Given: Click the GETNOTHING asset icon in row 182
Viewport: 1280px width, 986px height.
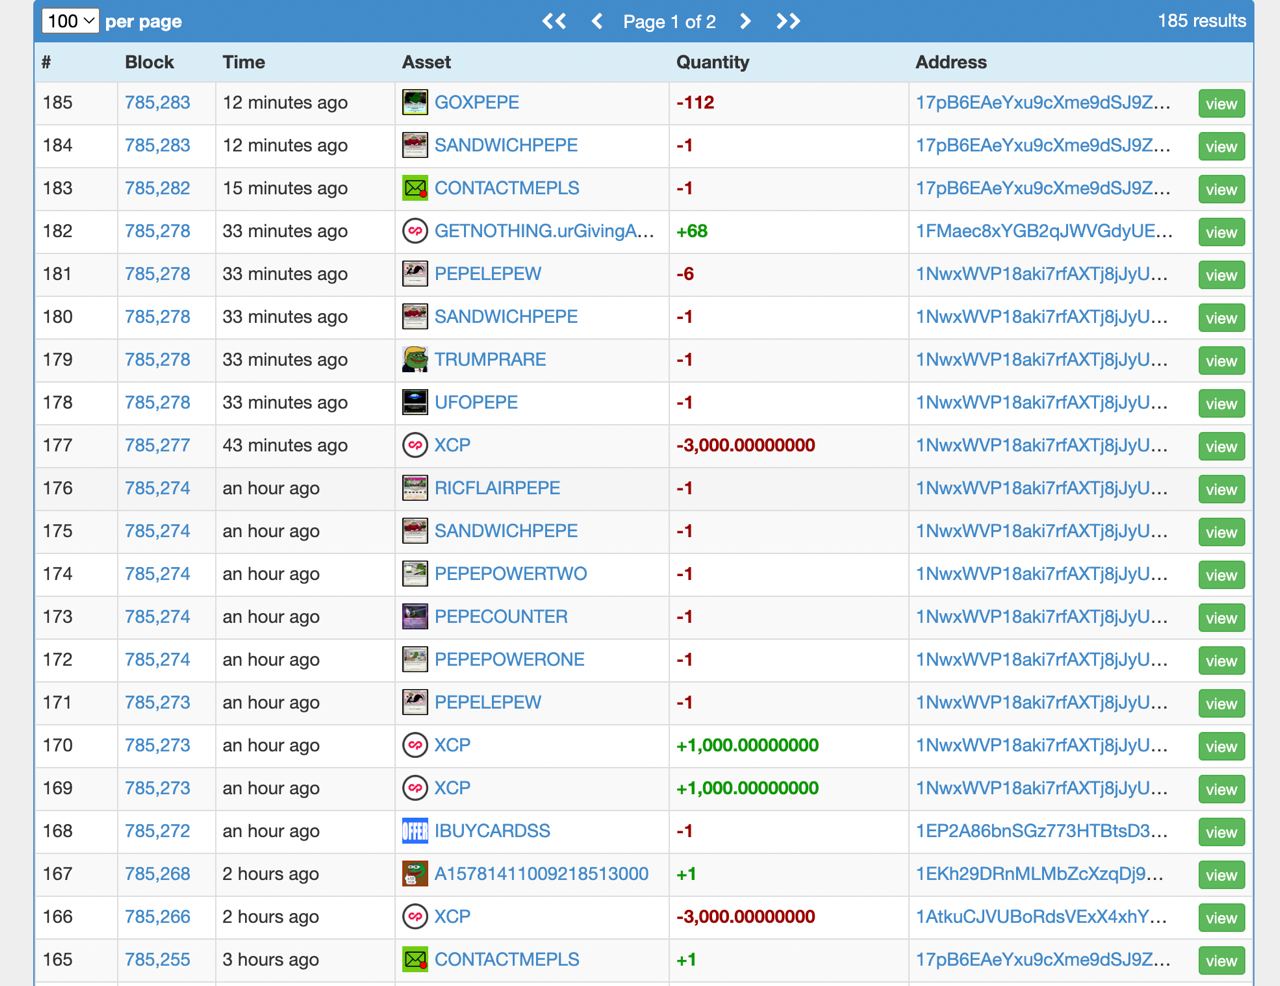Looking at the screenshot, I should point(415,231).
